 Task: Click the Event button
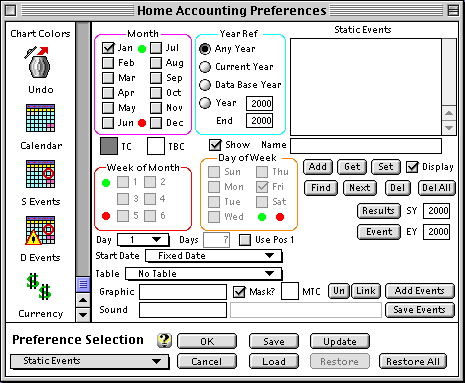379,232
